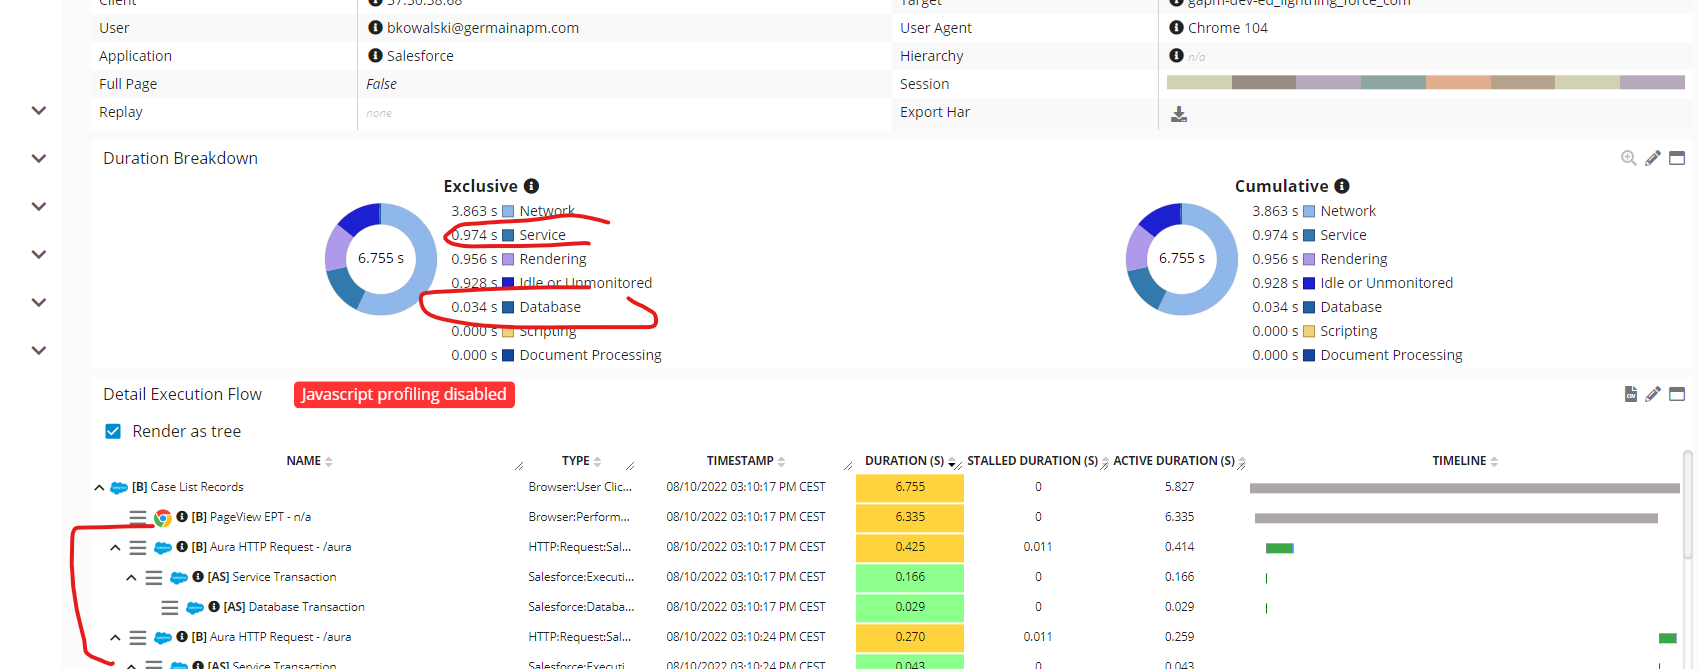The height and width of the screenshot is (669, 1698).
Task: Collapse the Case List Records tree node
Action: pyautogui.click(x=99, y=488)
